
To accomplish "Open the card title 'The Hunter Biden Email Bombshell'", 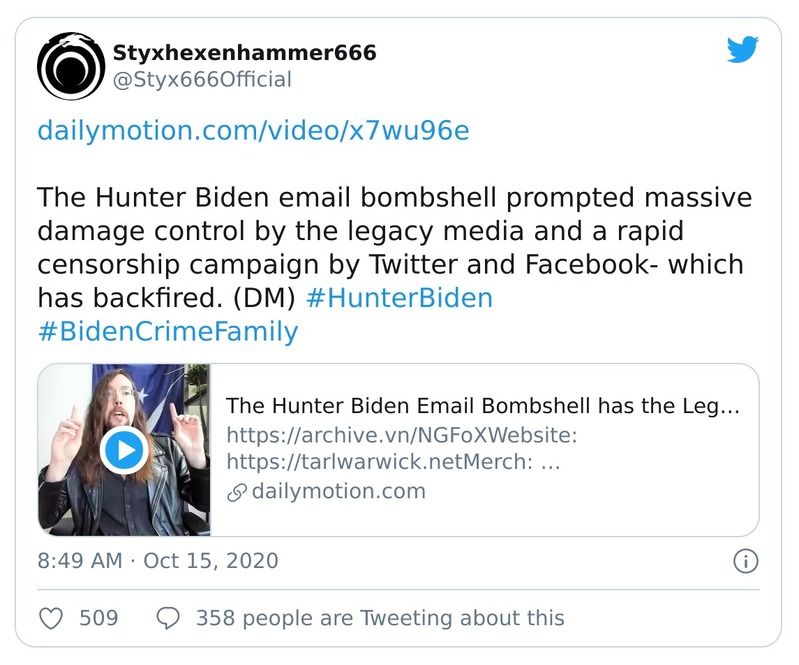I will pyautogui.click(x=482, y=406).
